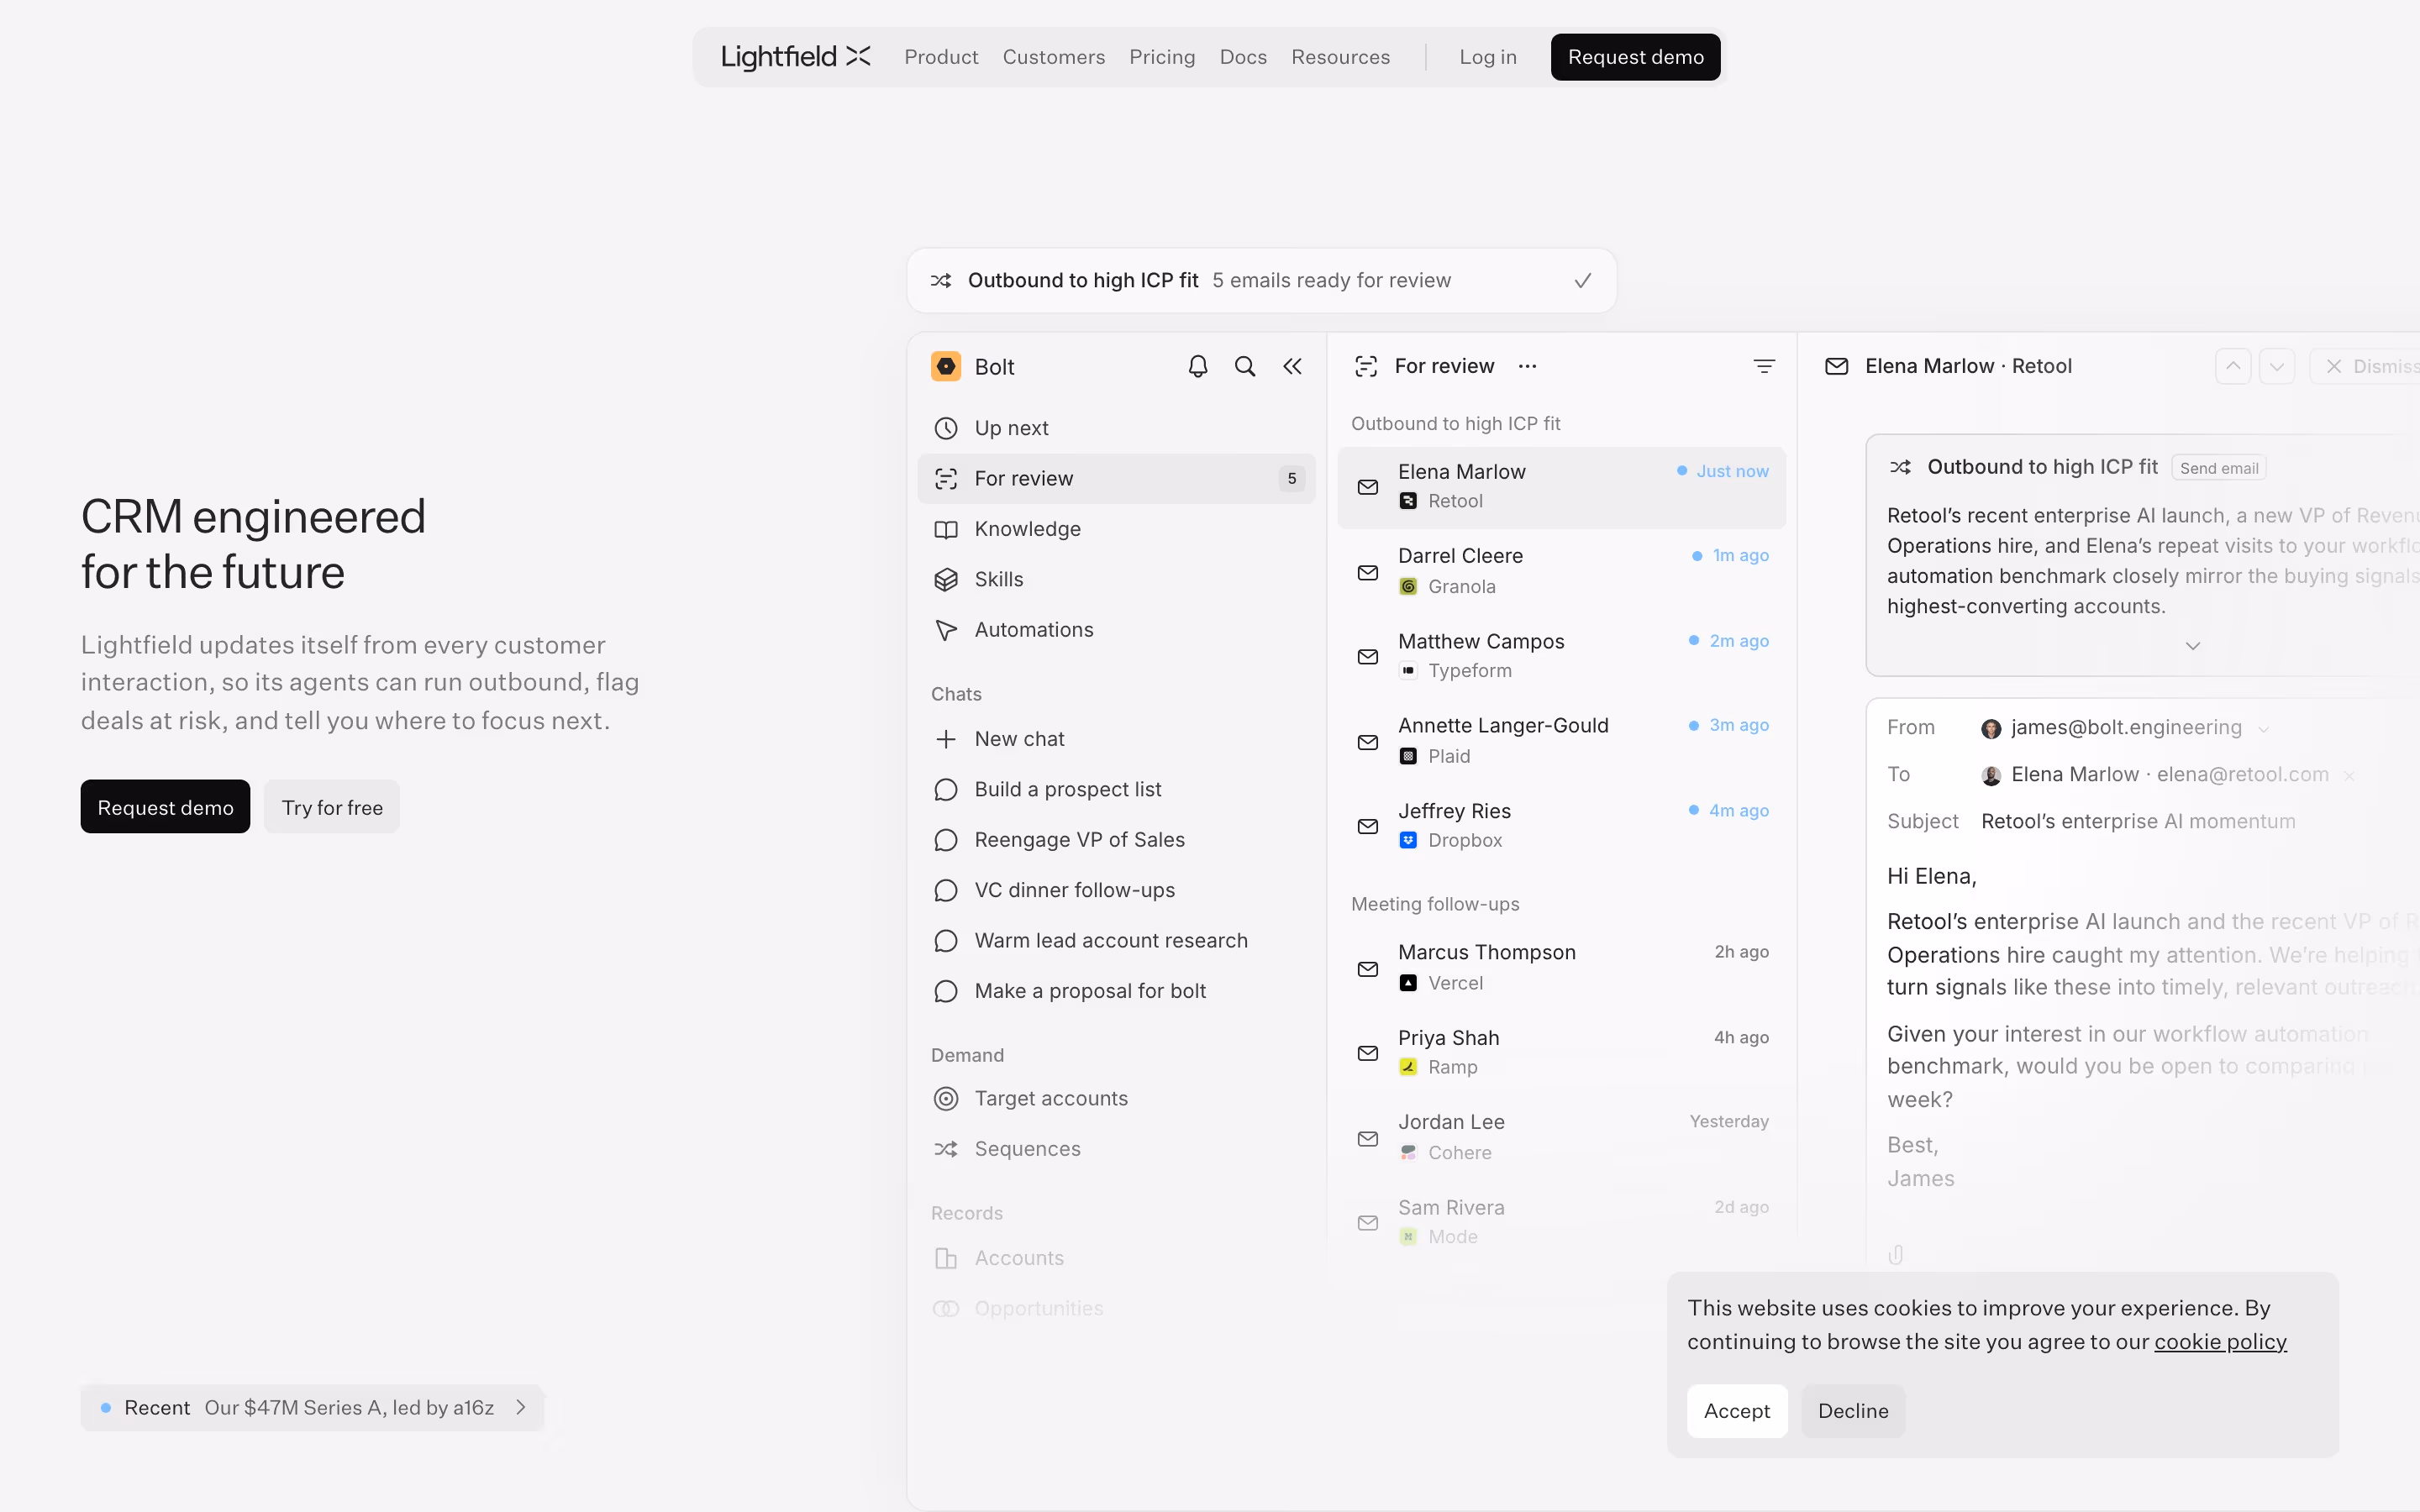Open Marcus Thompson's Vercel follow-up

pos(1561,968)
